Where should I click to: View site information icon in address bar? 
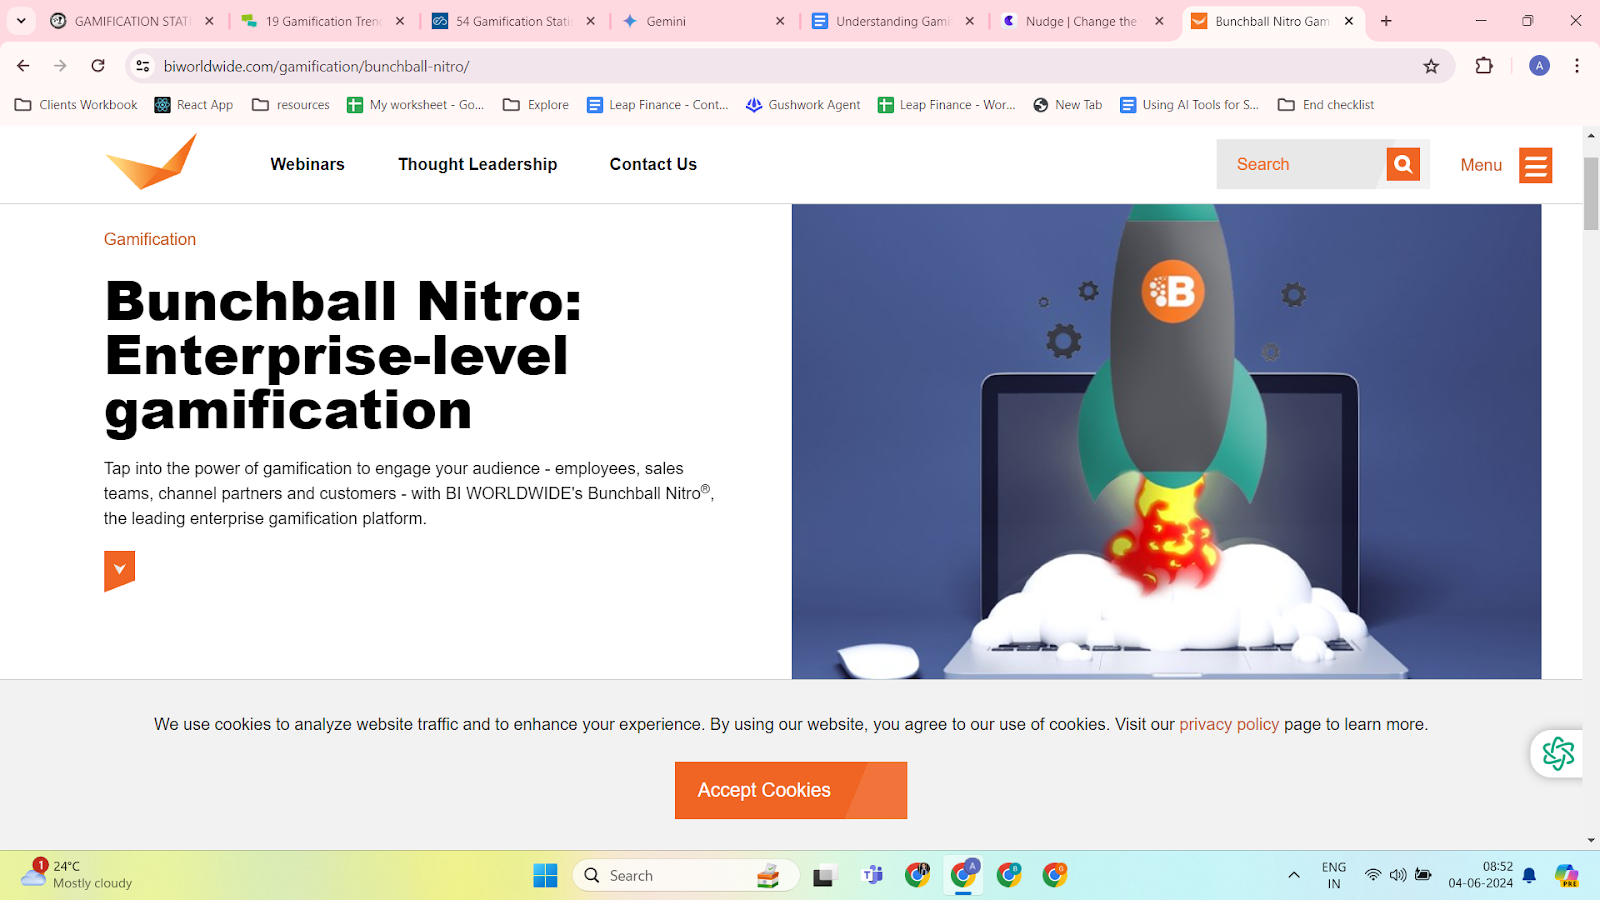(143, 66)
